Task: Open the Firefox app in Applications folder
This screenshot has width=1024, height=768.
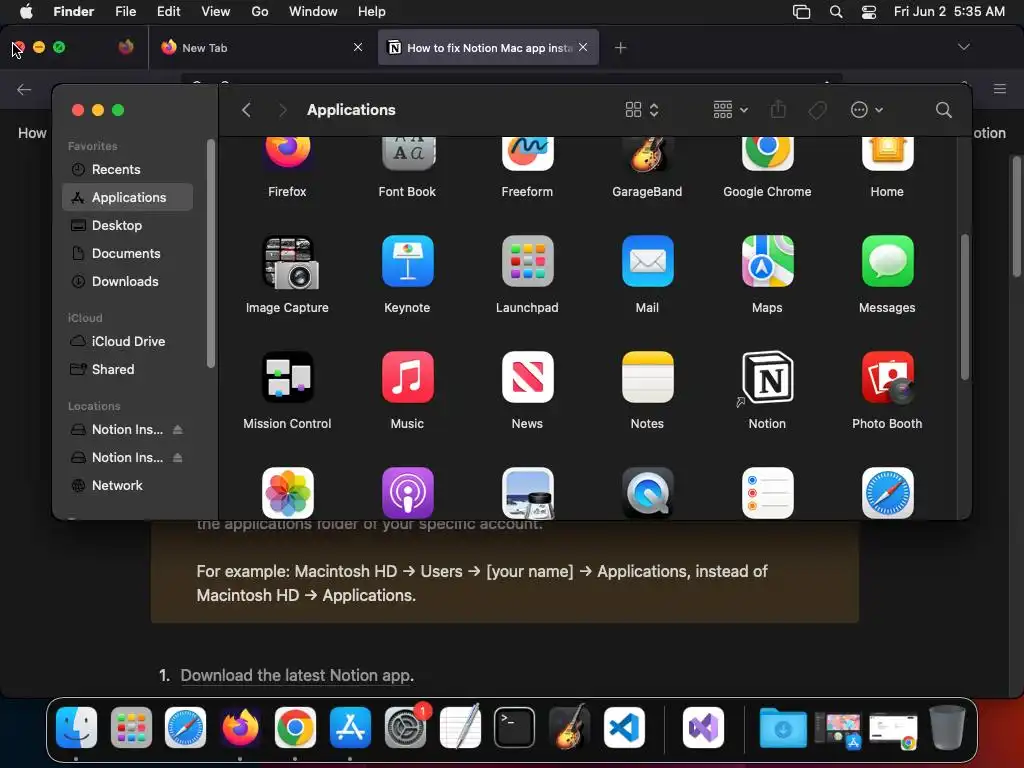Action: 287,153
